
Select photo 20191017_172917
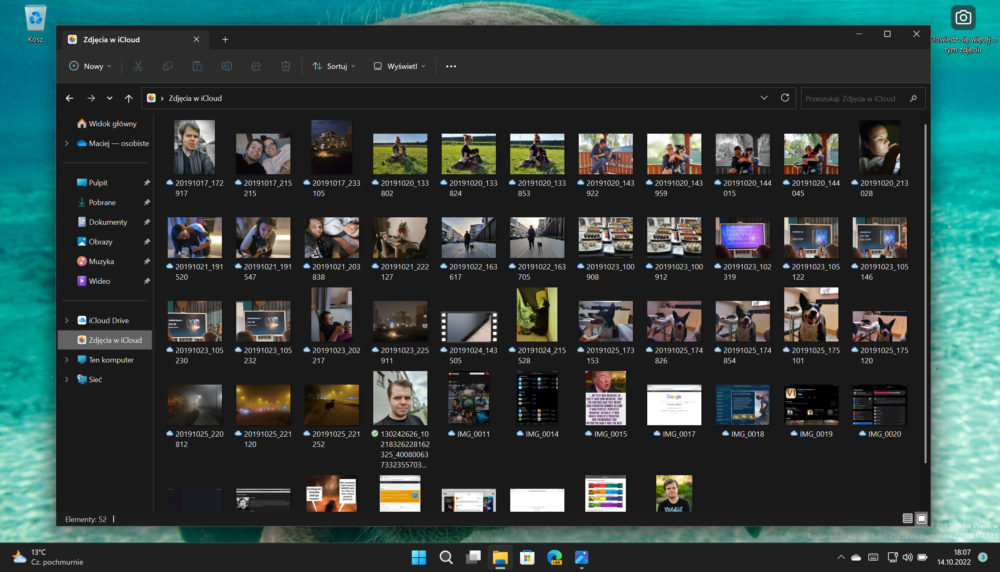tap(195, 158)
